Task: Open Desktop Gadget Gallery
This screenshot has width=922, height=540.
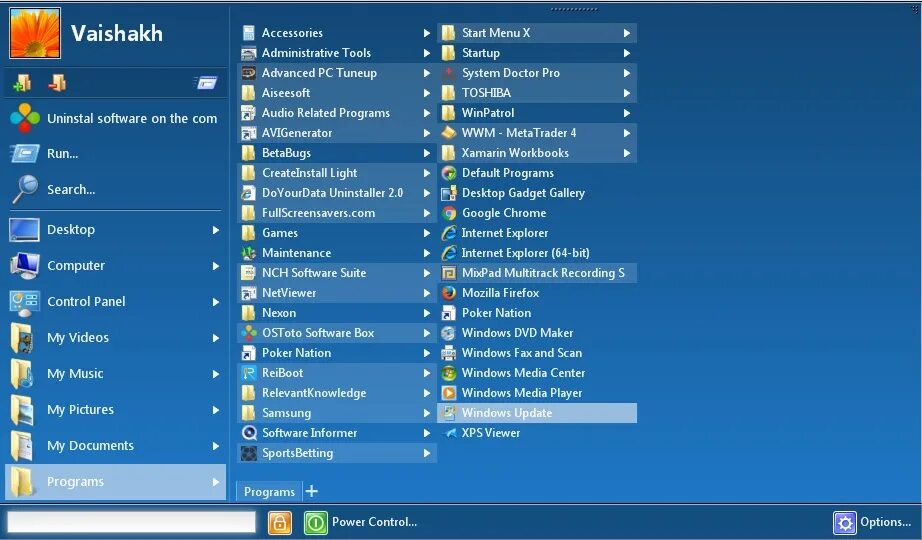Action: 536,193
